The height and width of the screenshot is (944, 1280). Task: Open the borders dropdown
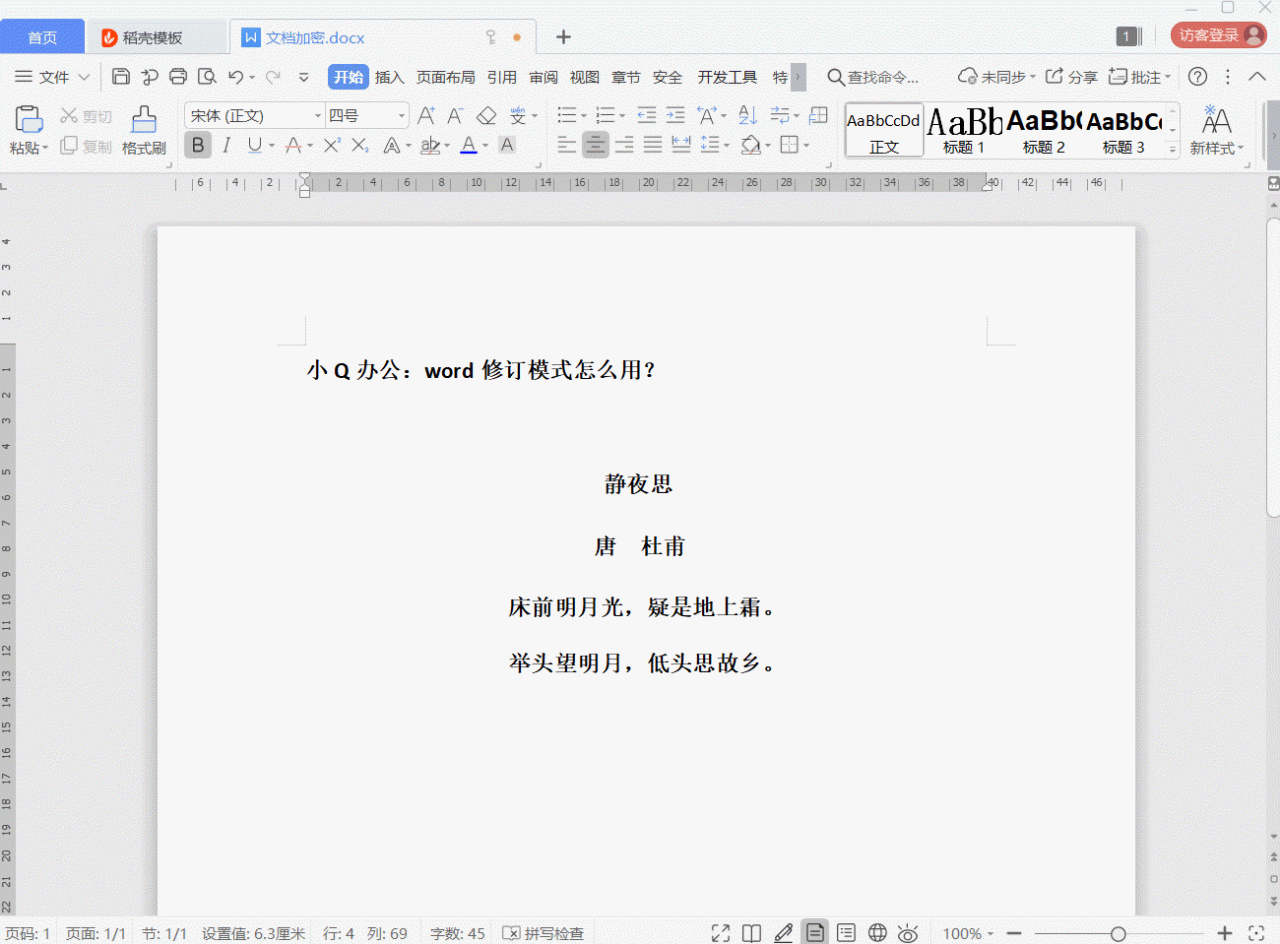806,146
